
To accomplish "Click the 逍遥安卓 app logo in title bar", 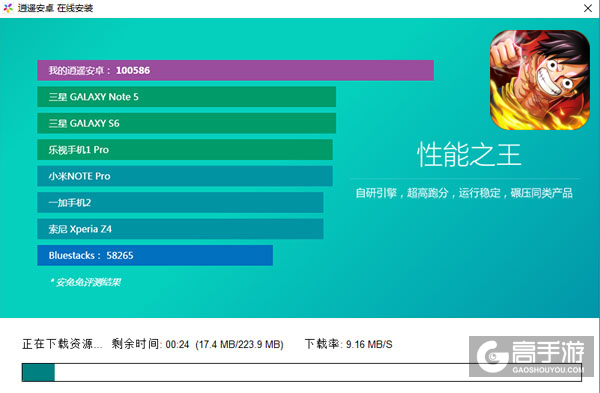I will pos(8,8).
